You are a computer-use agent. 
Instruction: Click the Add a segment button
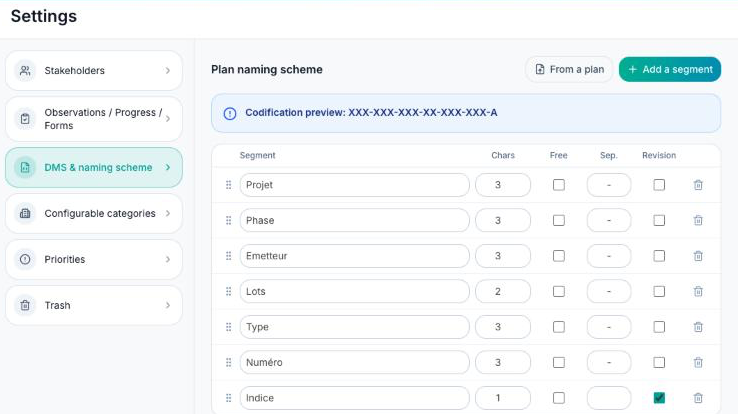670,70
